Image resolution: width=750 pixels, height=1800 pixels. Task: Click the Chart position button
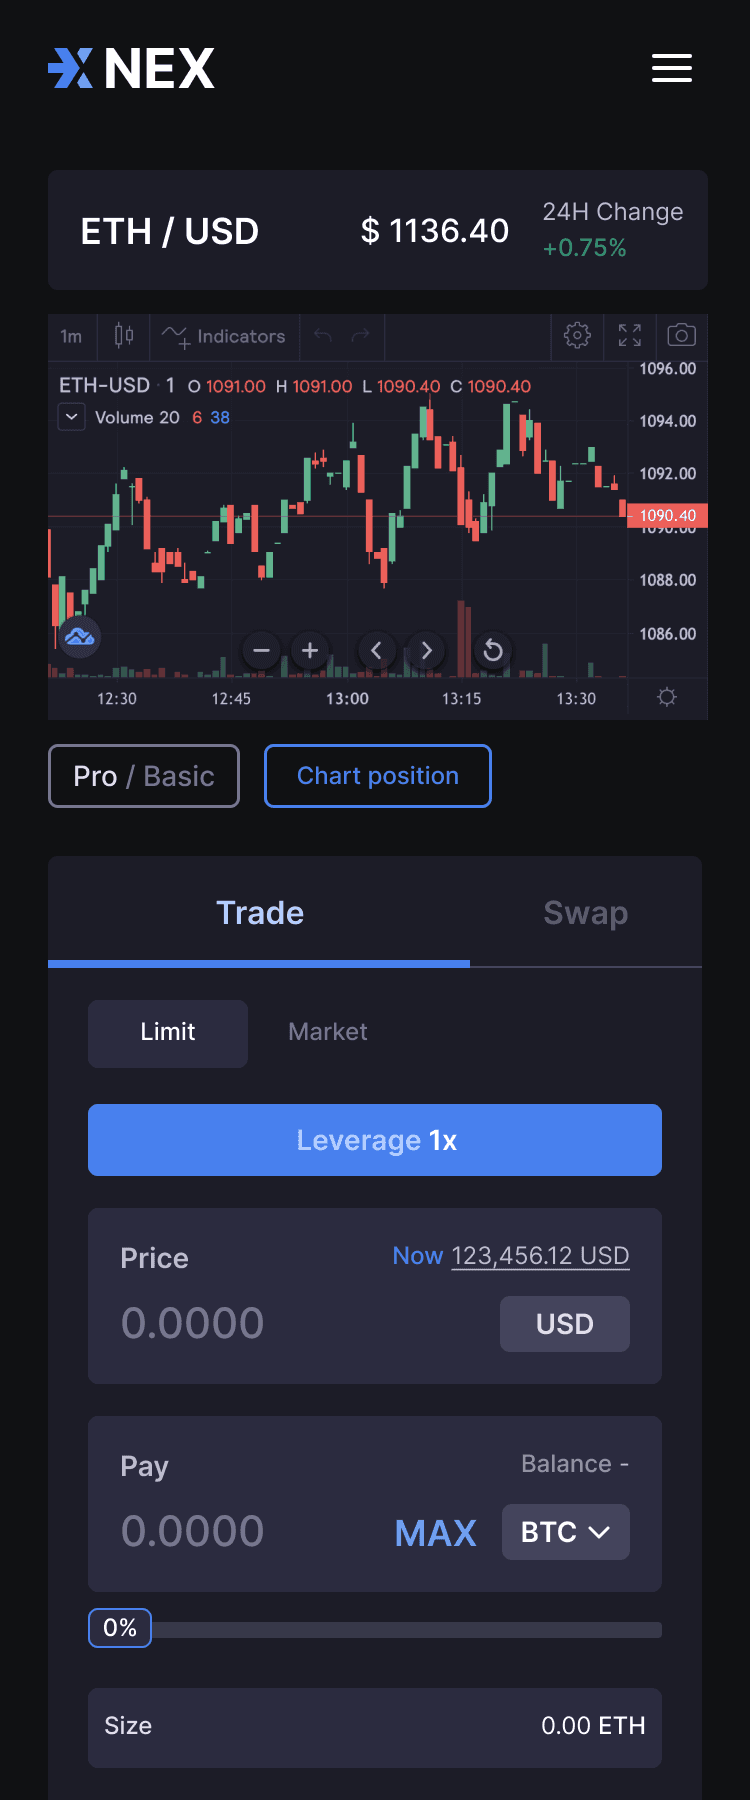click(378, 776)
